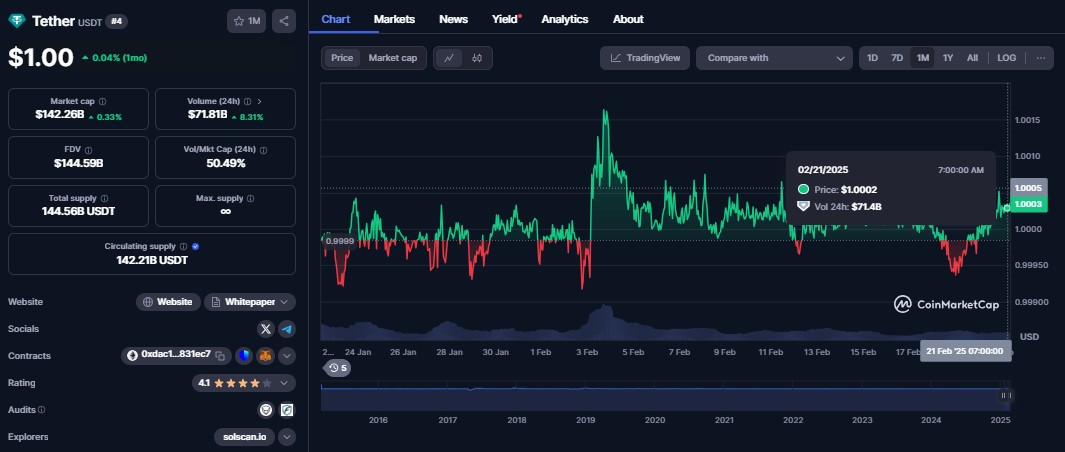Click the historical range navigator at 2019
The image size is (1065, 452).
[585, 420]
